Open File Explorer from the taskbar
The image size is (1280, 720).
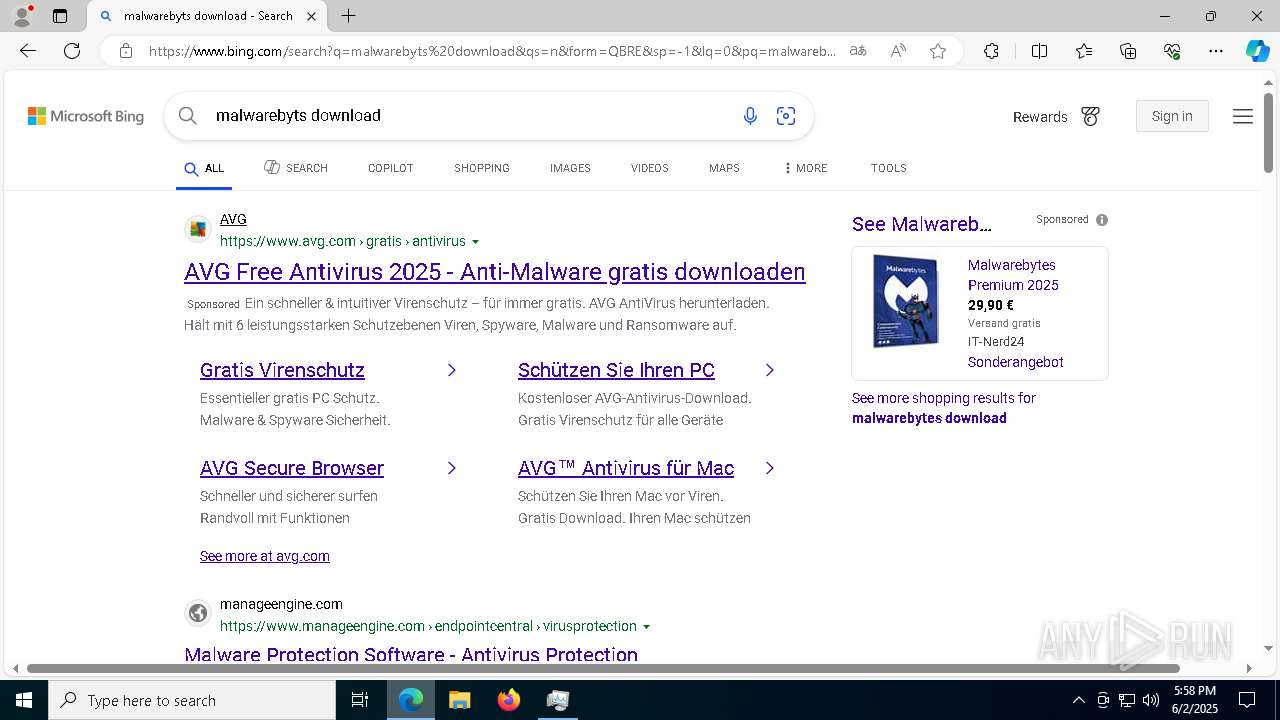tap(459, 700)
